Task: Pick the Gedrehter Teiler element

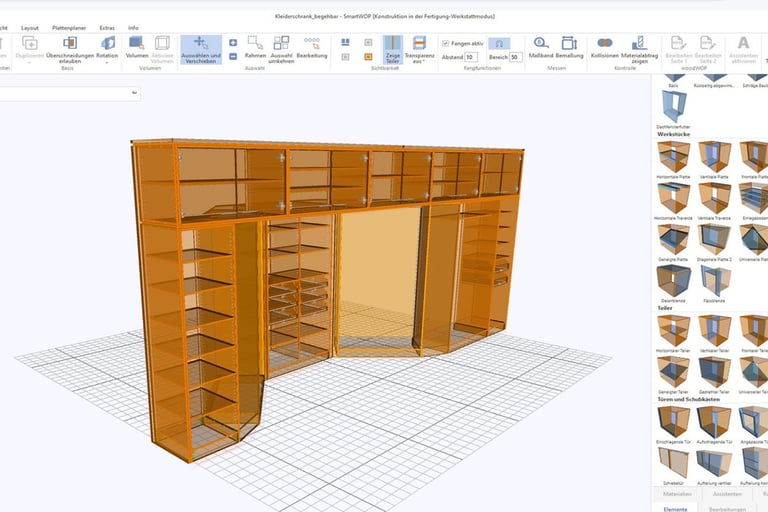Action: pos(714,375)
